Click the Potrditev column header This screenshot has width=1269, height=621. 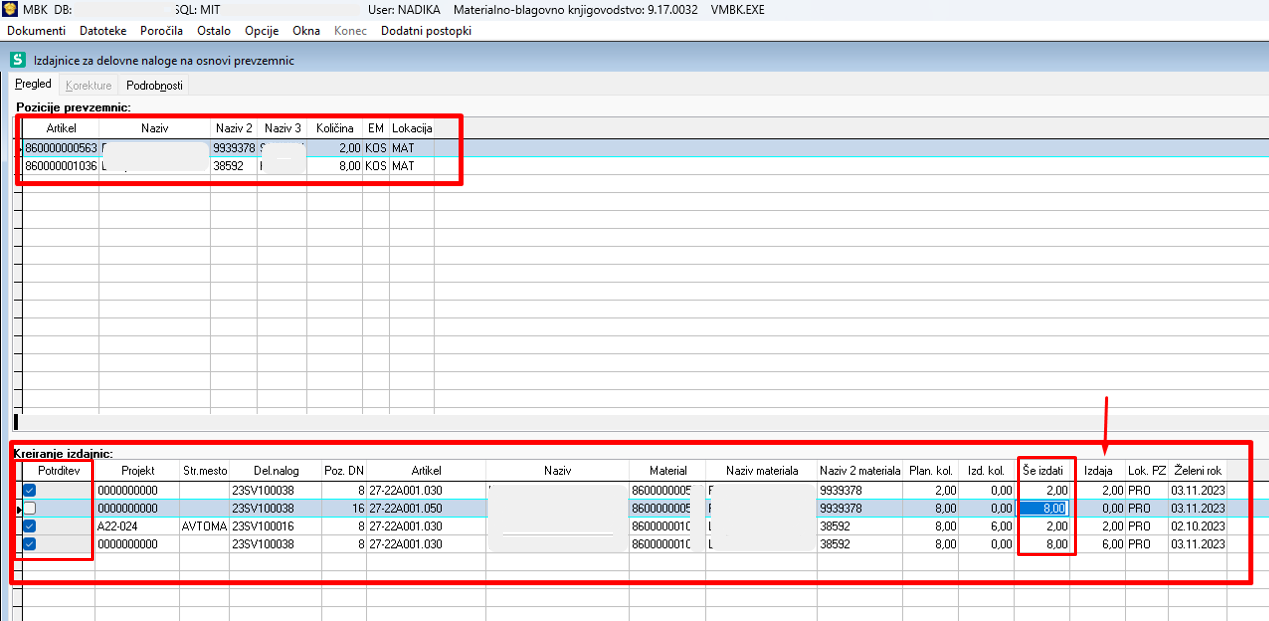pos(58,470)
